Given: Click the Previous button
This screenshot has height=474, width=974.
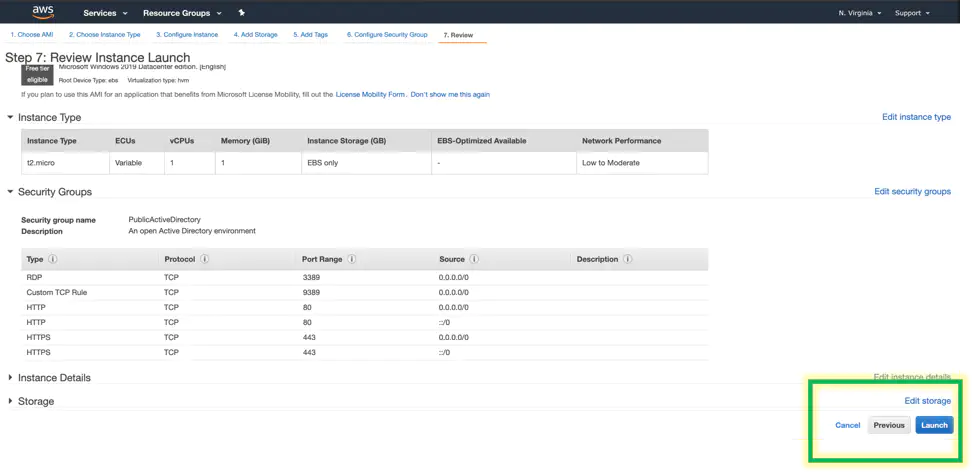Looking at the screenshot, I should pyautogui.click(x=889, y=425).
